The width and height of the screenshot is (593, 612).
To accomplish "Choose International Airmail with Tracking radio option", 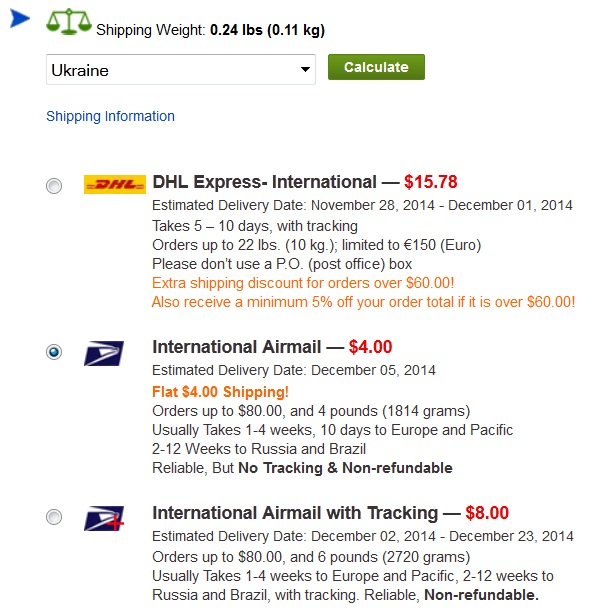I will pyautogui.click(x=54, y=517).
